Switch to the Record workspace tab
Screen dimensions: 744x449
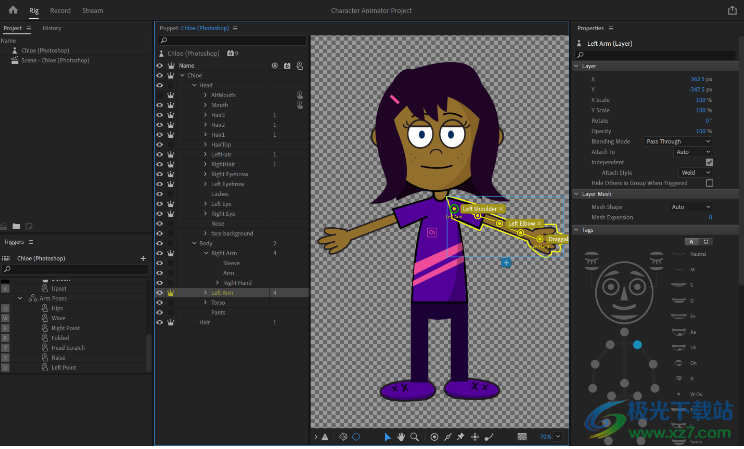point(60,10)
